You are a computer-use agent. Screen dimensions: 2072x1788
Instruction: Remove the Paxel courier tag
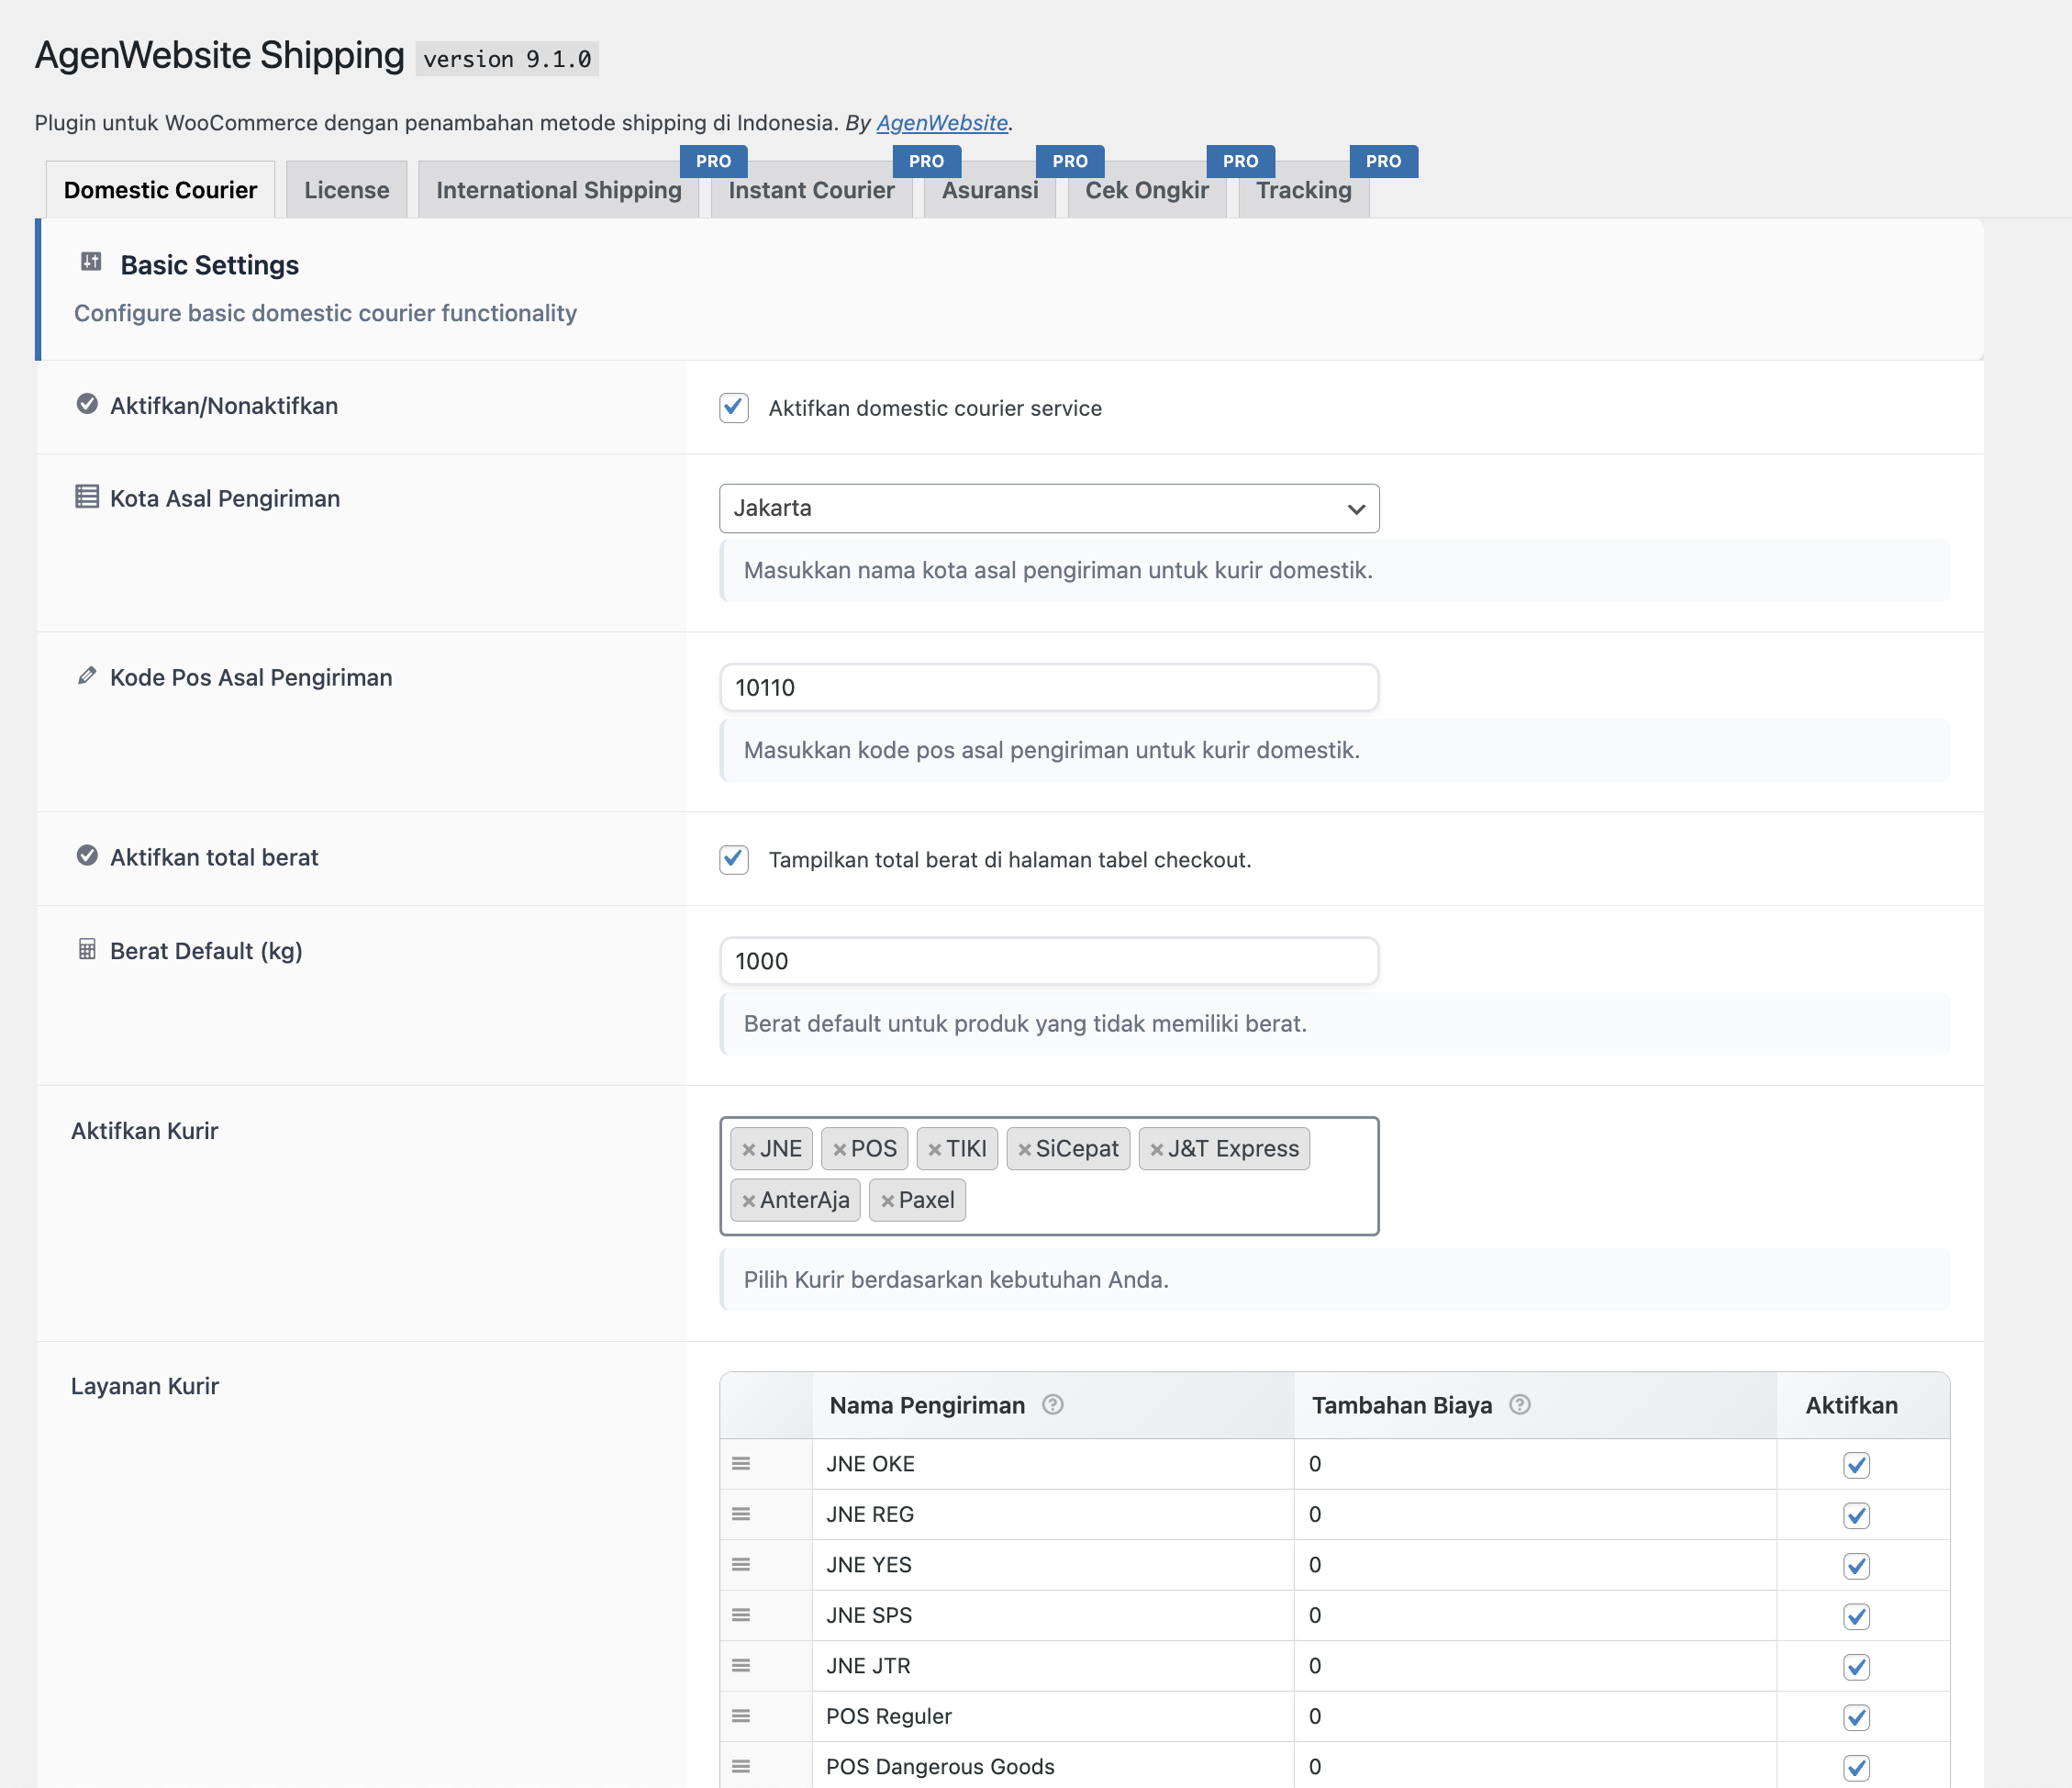coord(887,1201)
